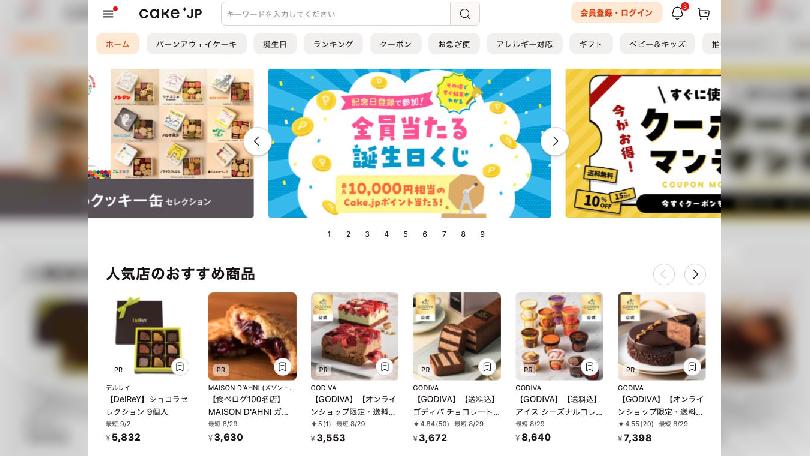Advance recommended products carousel right
Viewport: 810px width, 456px height.
click(x=695, y=274)
